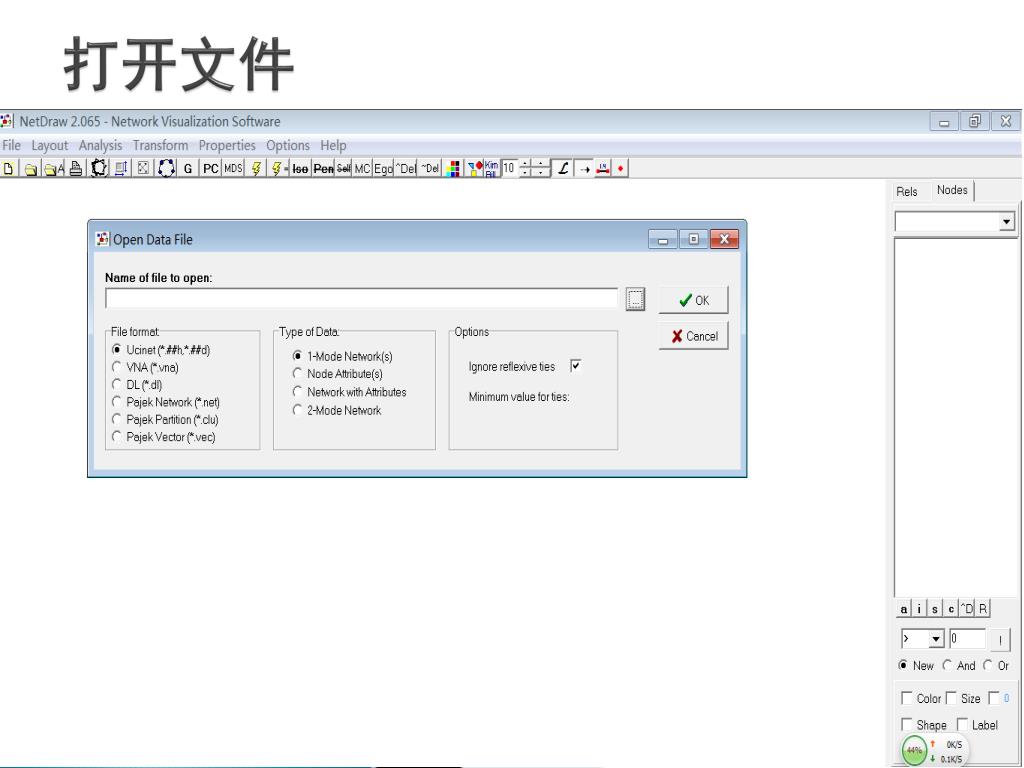The height and width of the screenshot is (768, 1024).
Task: Select Pajek Vector (*.vec) format
Action: (x=163, y=437)
